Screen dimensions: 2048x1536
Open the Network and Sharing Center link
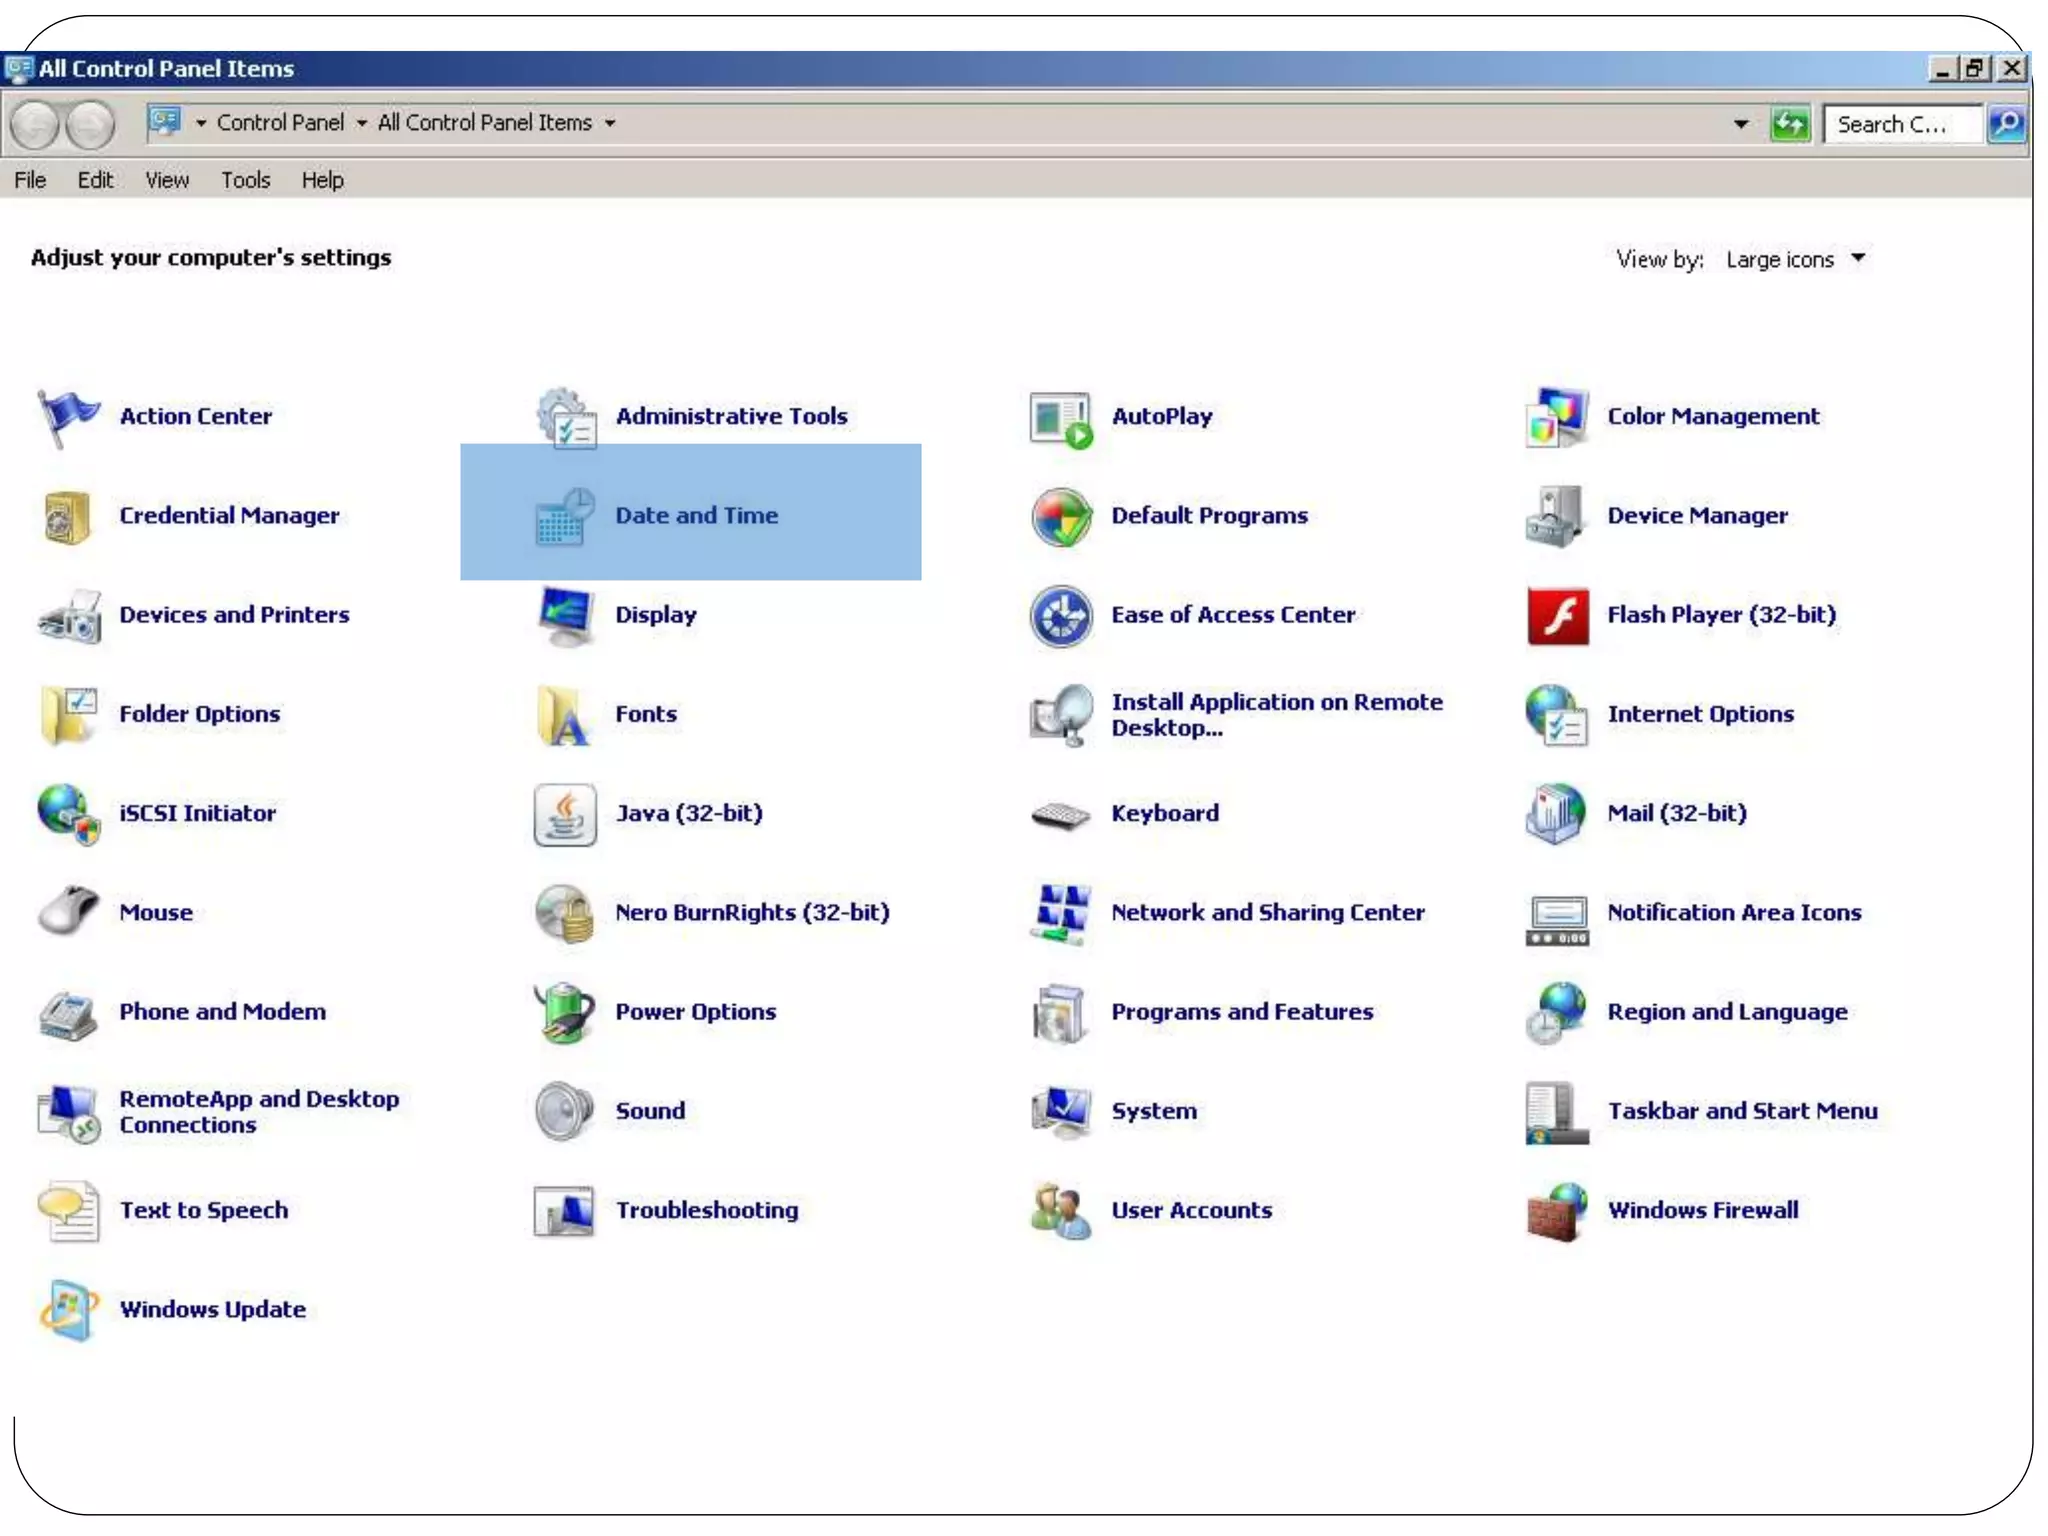[1267, 912]
